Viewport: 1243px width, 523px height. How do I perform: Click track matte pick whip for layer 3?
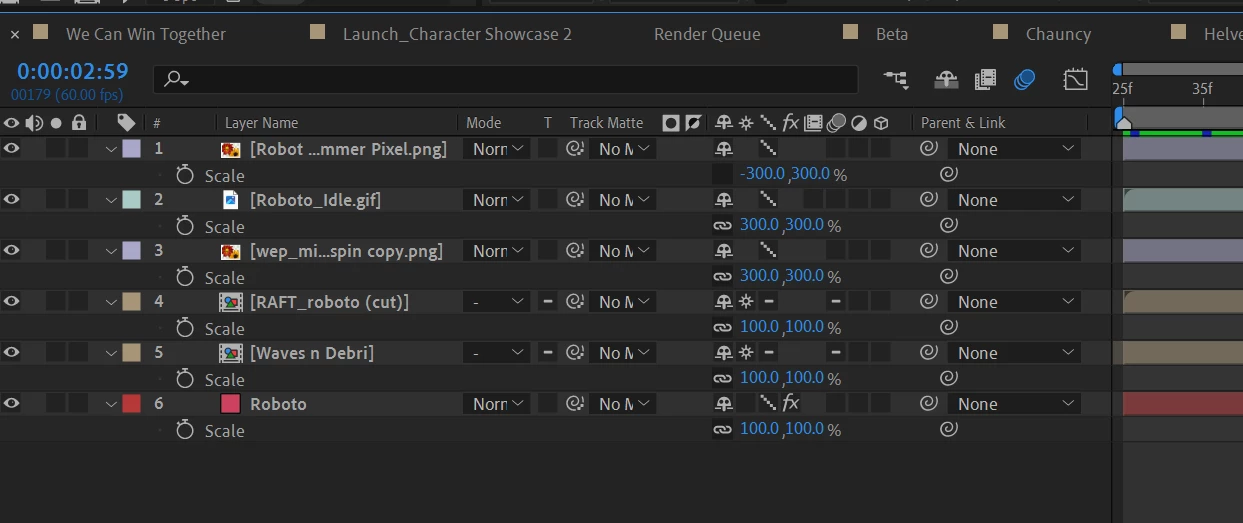pyautogui.click(x=575, y=251)
